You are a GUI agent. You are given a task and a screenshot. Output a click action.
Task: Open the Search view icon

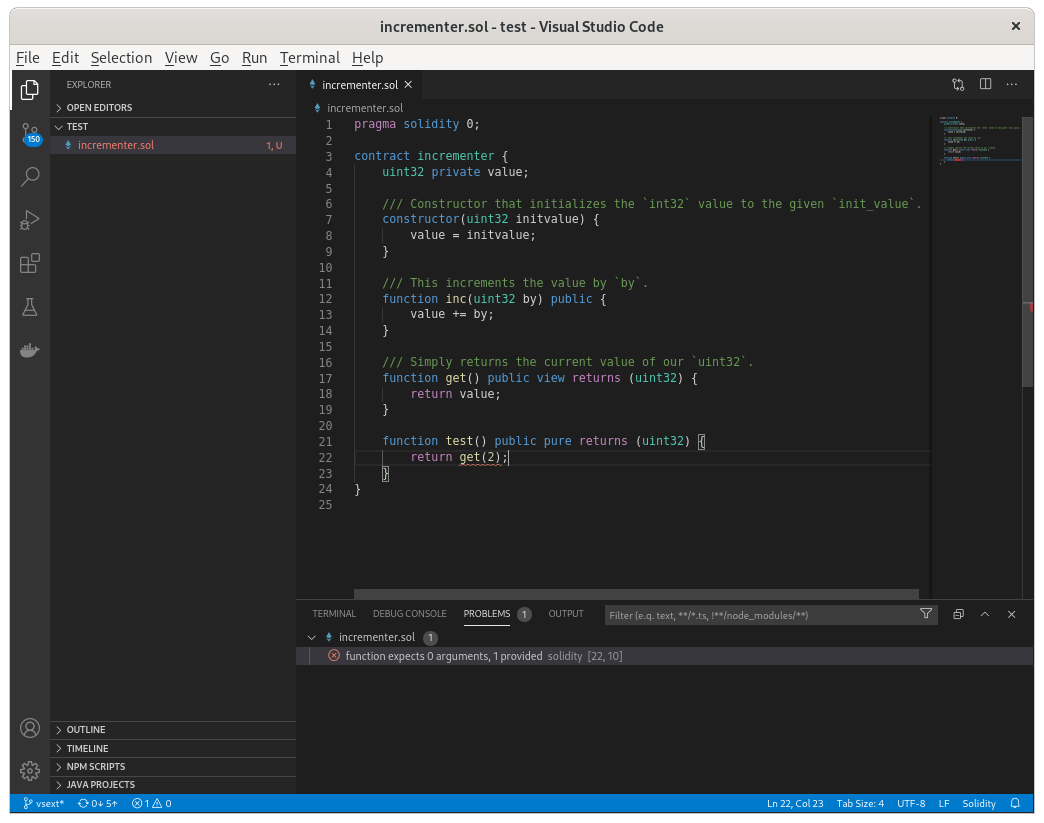29,176
